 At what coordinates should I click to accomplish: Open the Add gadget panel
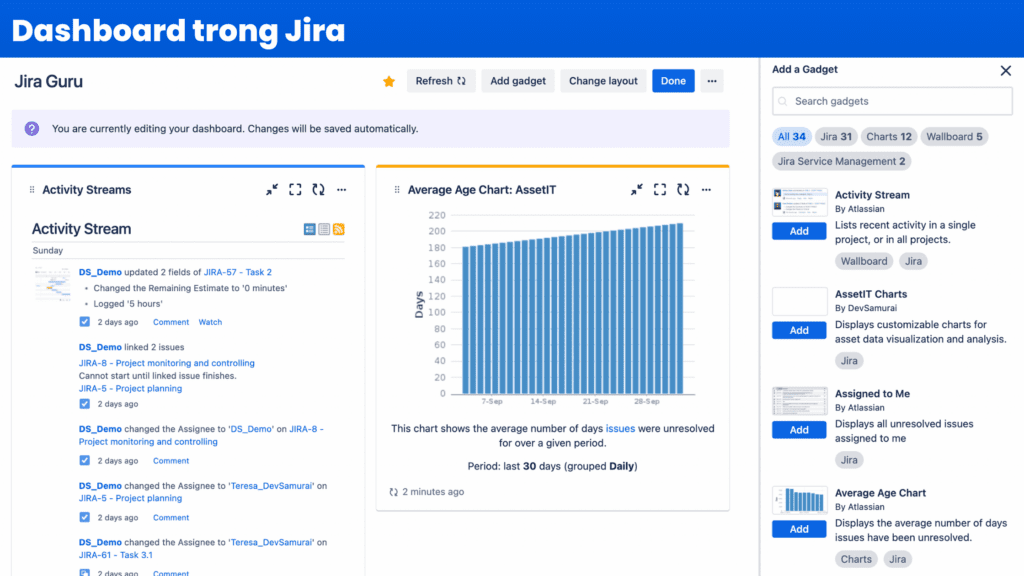tap(518, 81)
